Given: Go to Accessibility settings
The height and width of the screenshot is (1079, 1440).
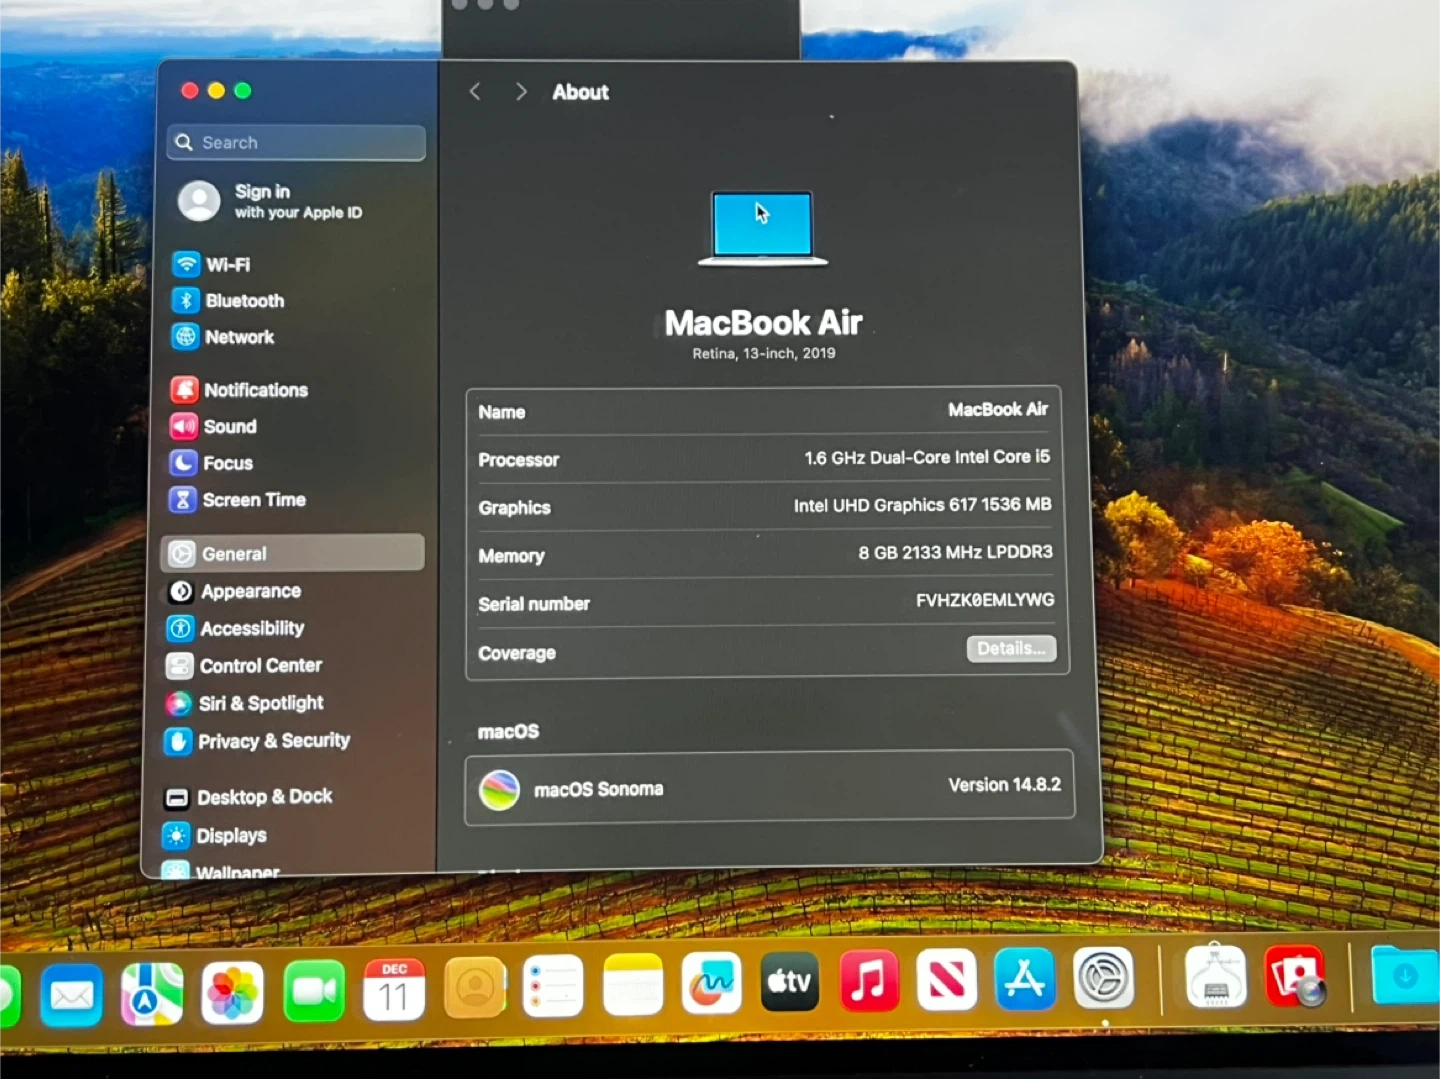Looking at the screenshot, I should 251,628.
